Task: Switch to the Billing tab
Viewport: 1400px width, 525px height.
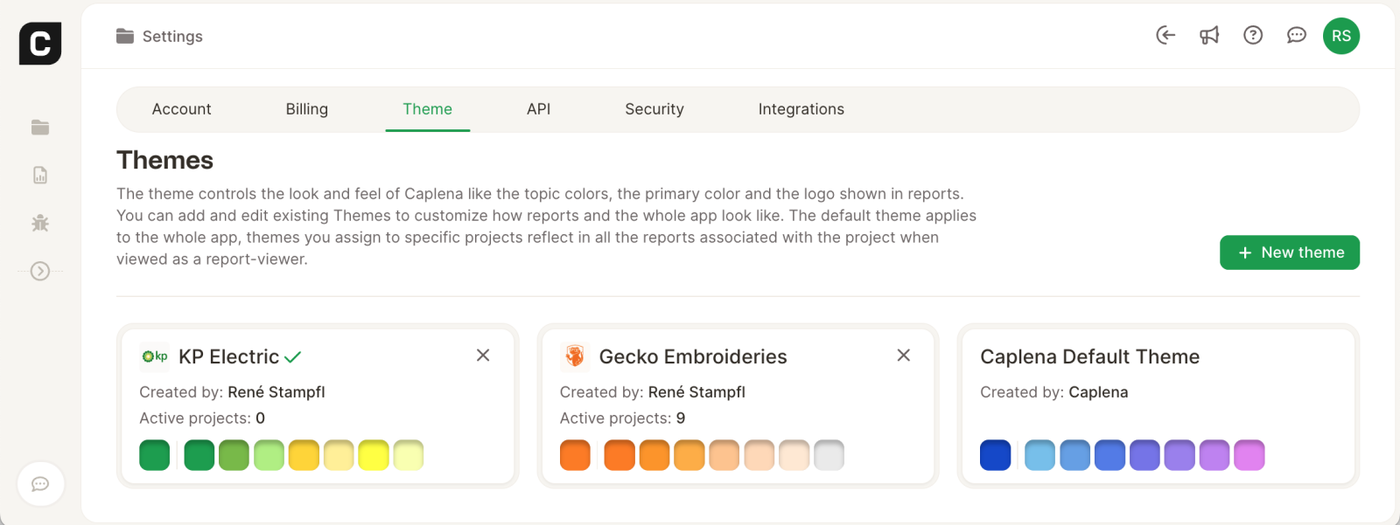Action: [307, 109]
